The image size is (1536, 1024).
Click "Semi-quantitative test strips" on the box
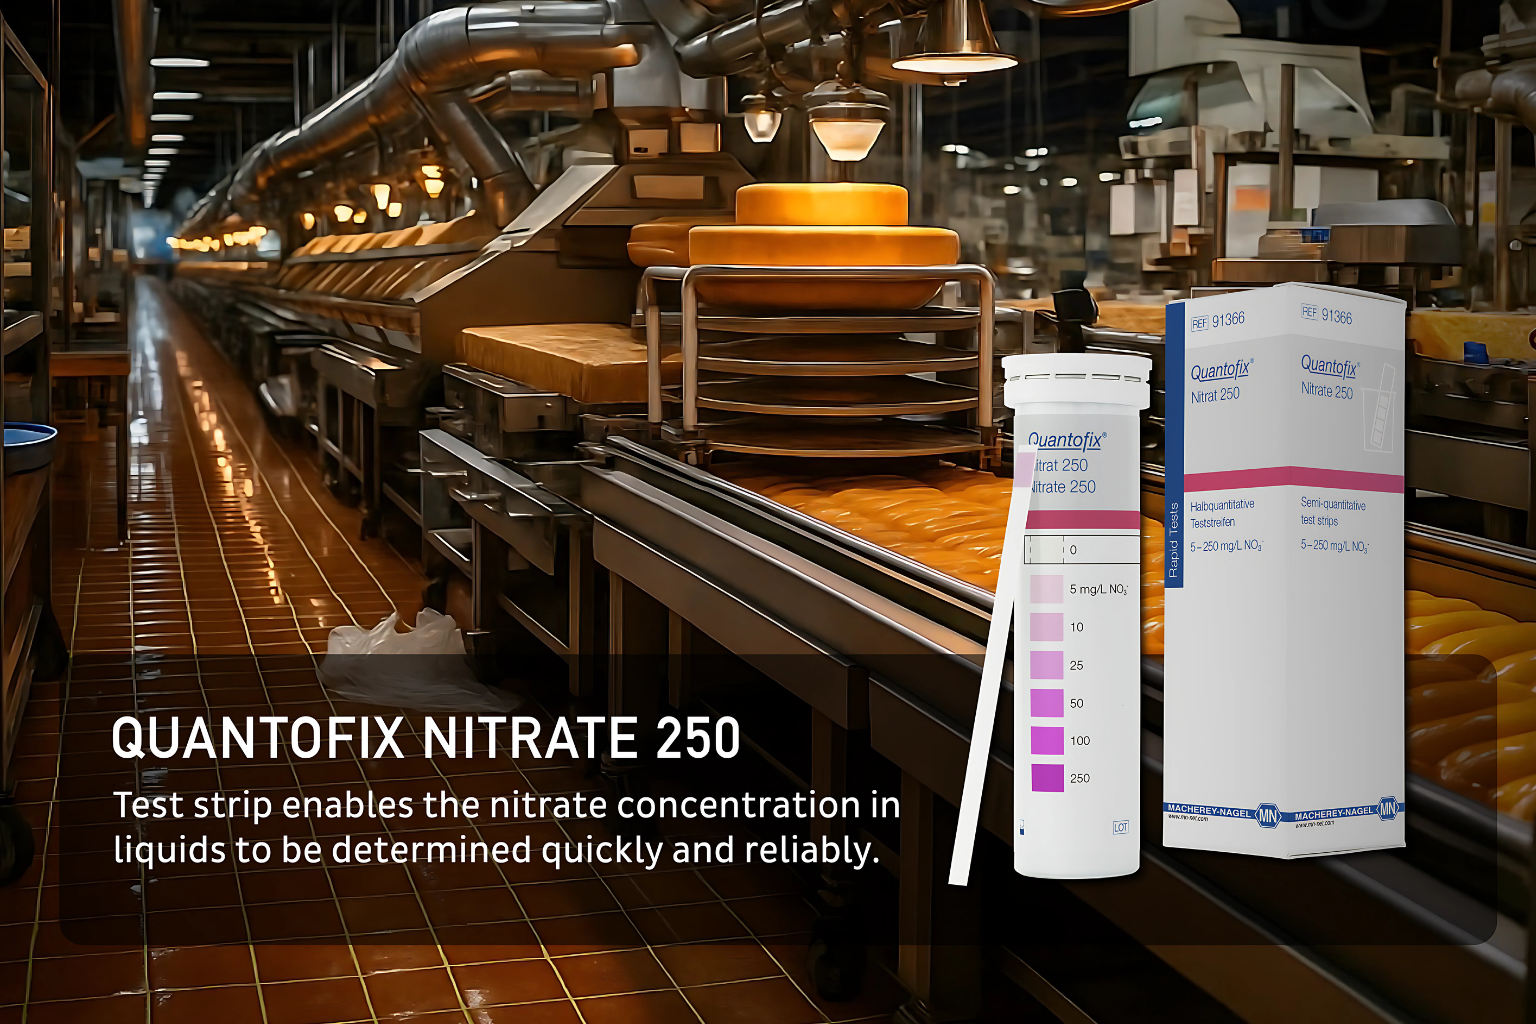[x=1333, y=512]
